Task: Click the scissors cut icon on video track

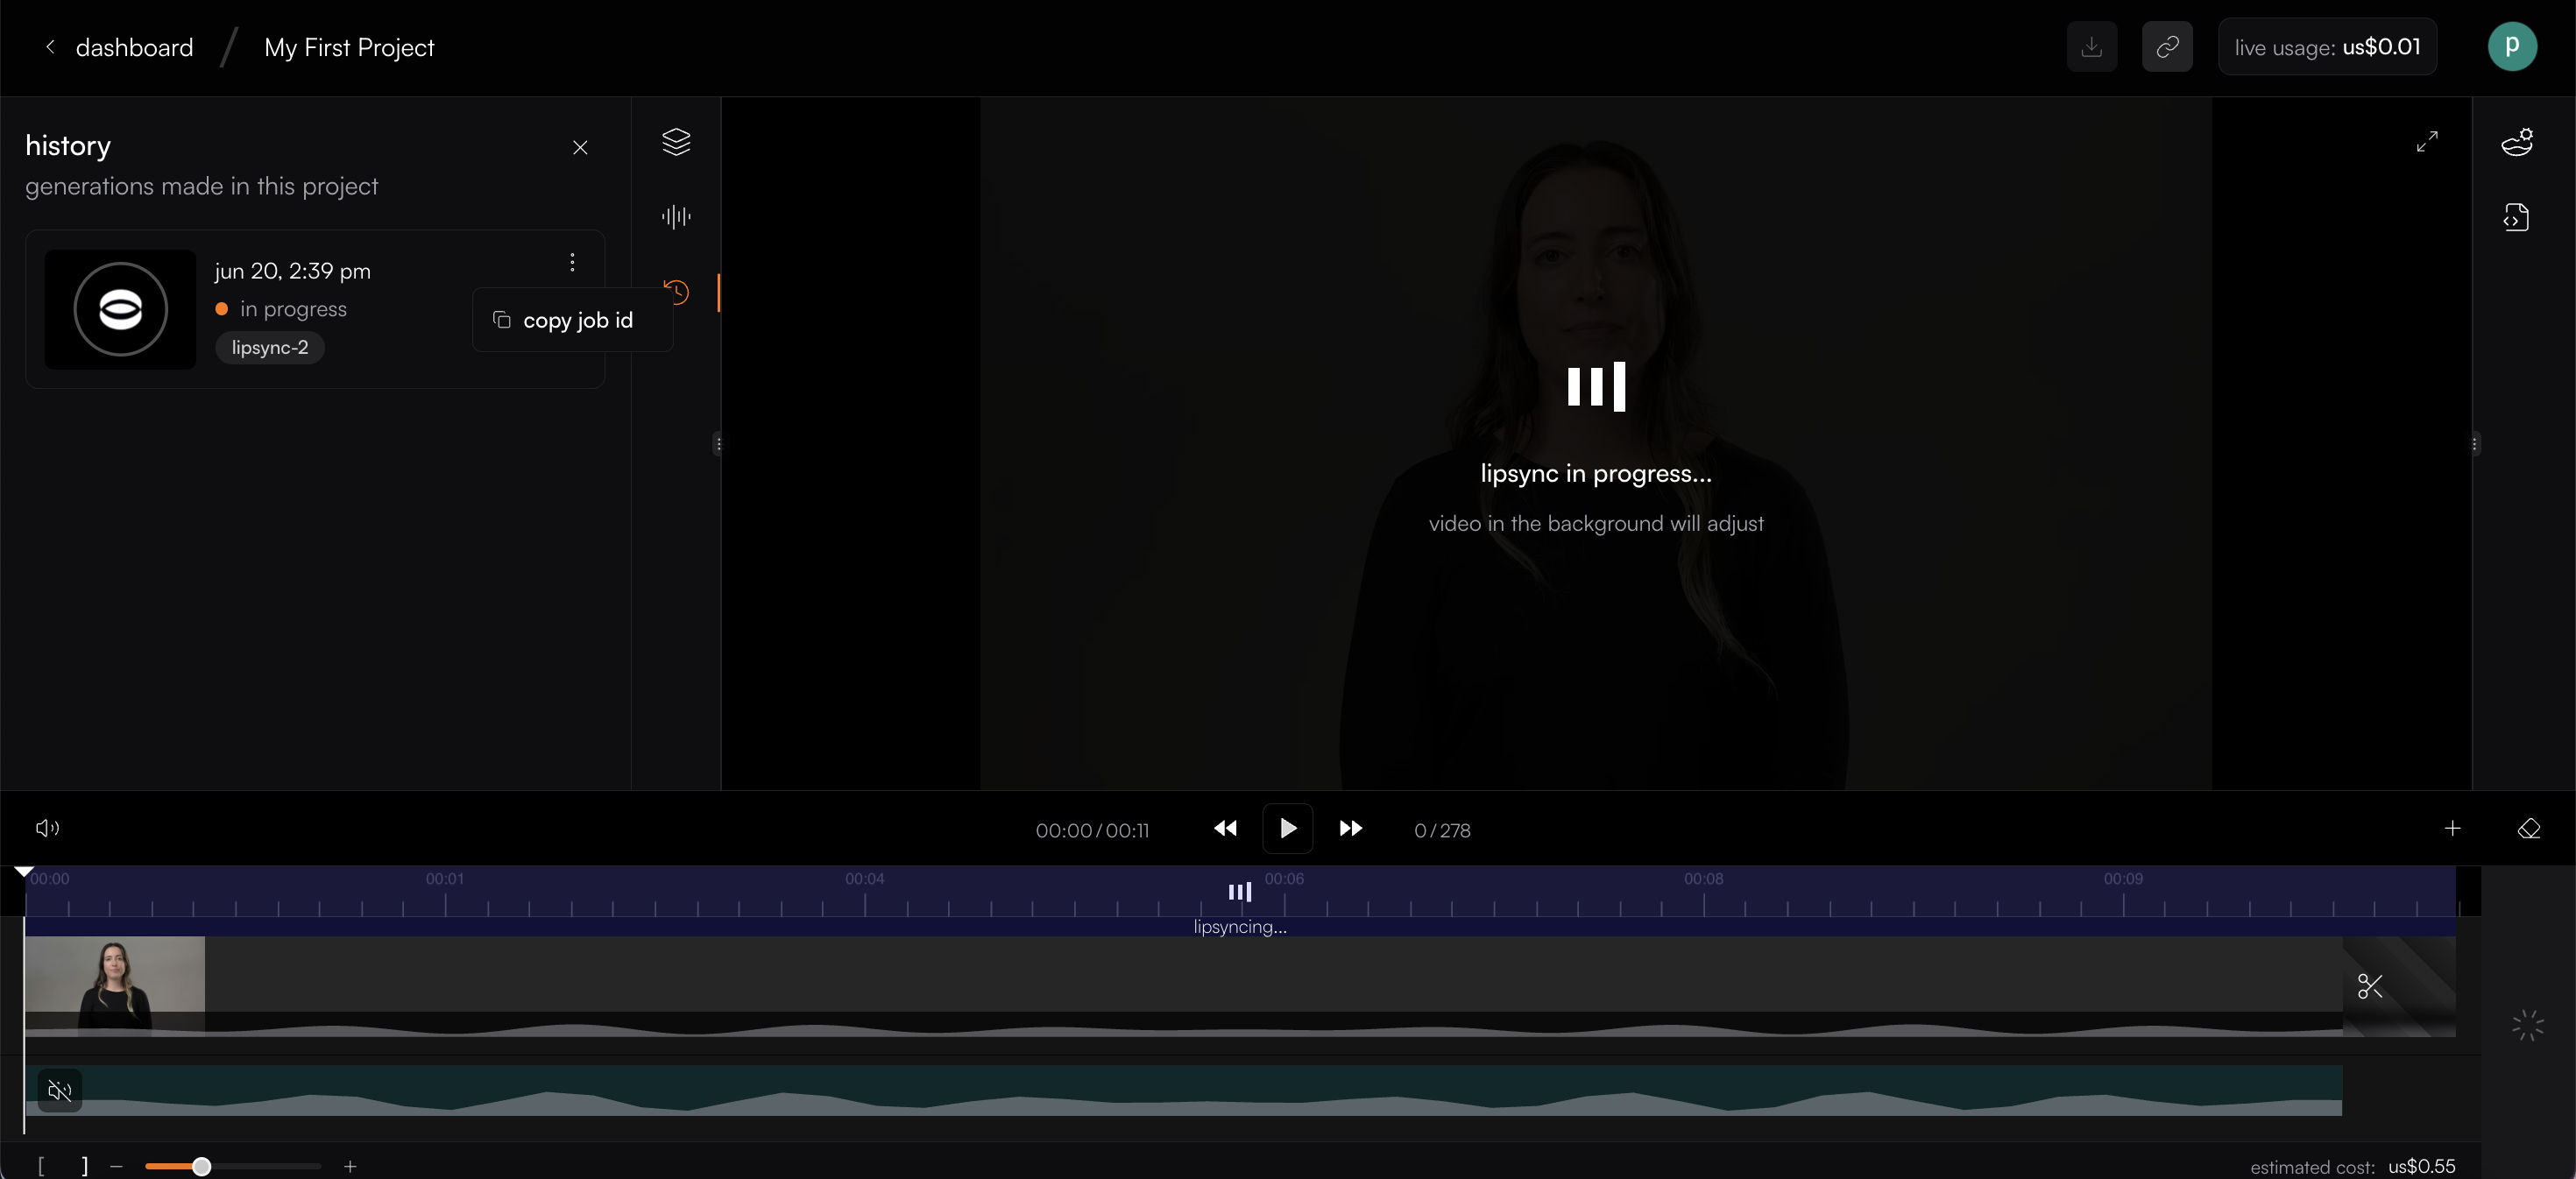Action: (x=2370, y=986)
